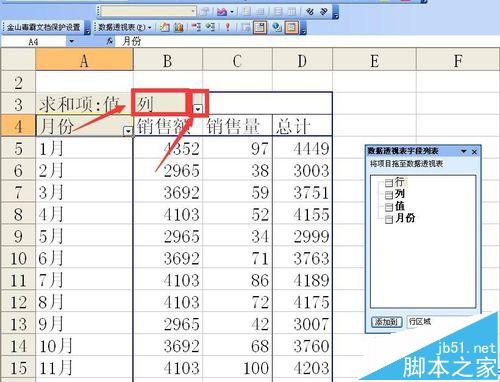Click the 金山毒霸文档保护设置 toolbar button
Viewport: 500px width, 382px height.
coord(43,27)
